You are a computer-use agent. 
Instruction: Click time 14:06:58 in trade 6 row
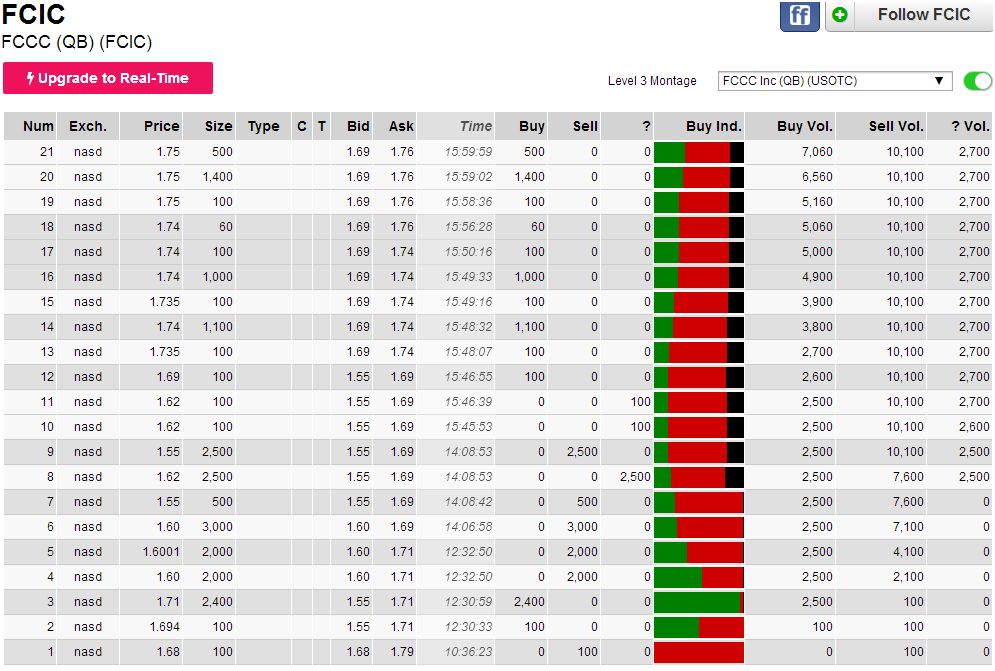click(x=468, y=527)
